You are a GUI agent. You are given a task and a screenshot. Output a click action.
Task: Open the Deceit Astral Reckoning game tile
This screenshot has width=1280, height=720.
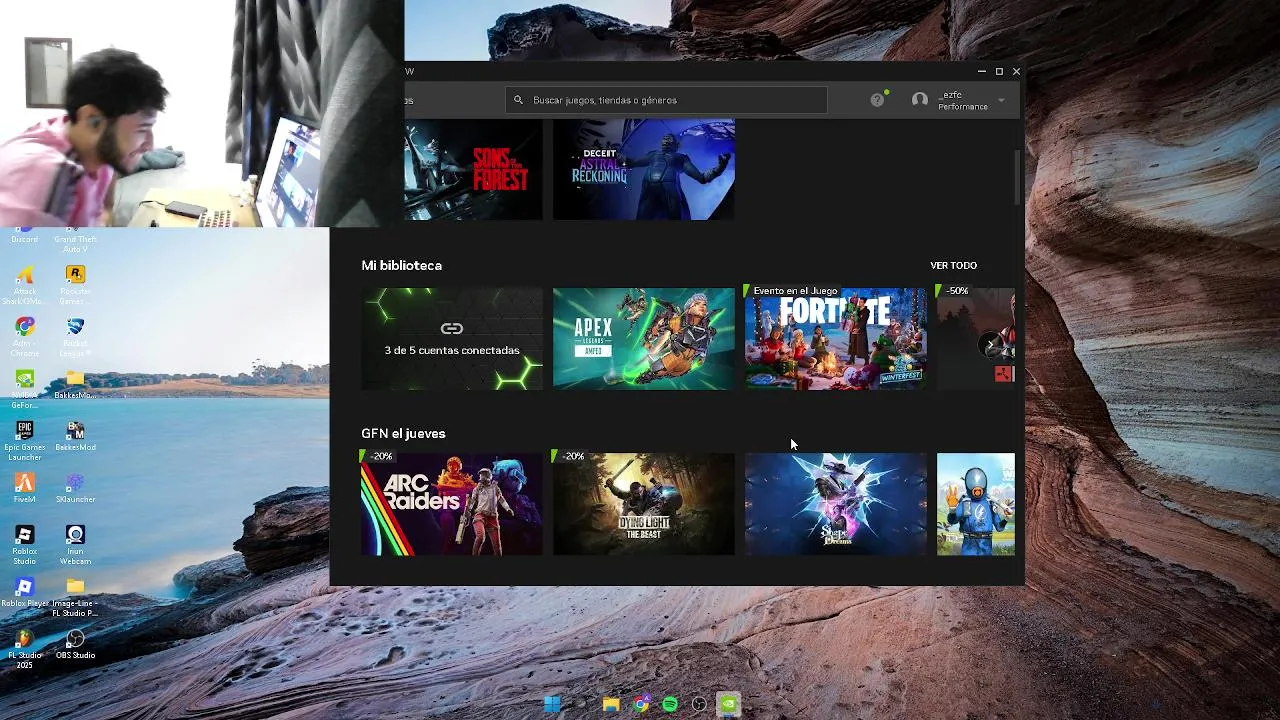click(x=644, y=170)
